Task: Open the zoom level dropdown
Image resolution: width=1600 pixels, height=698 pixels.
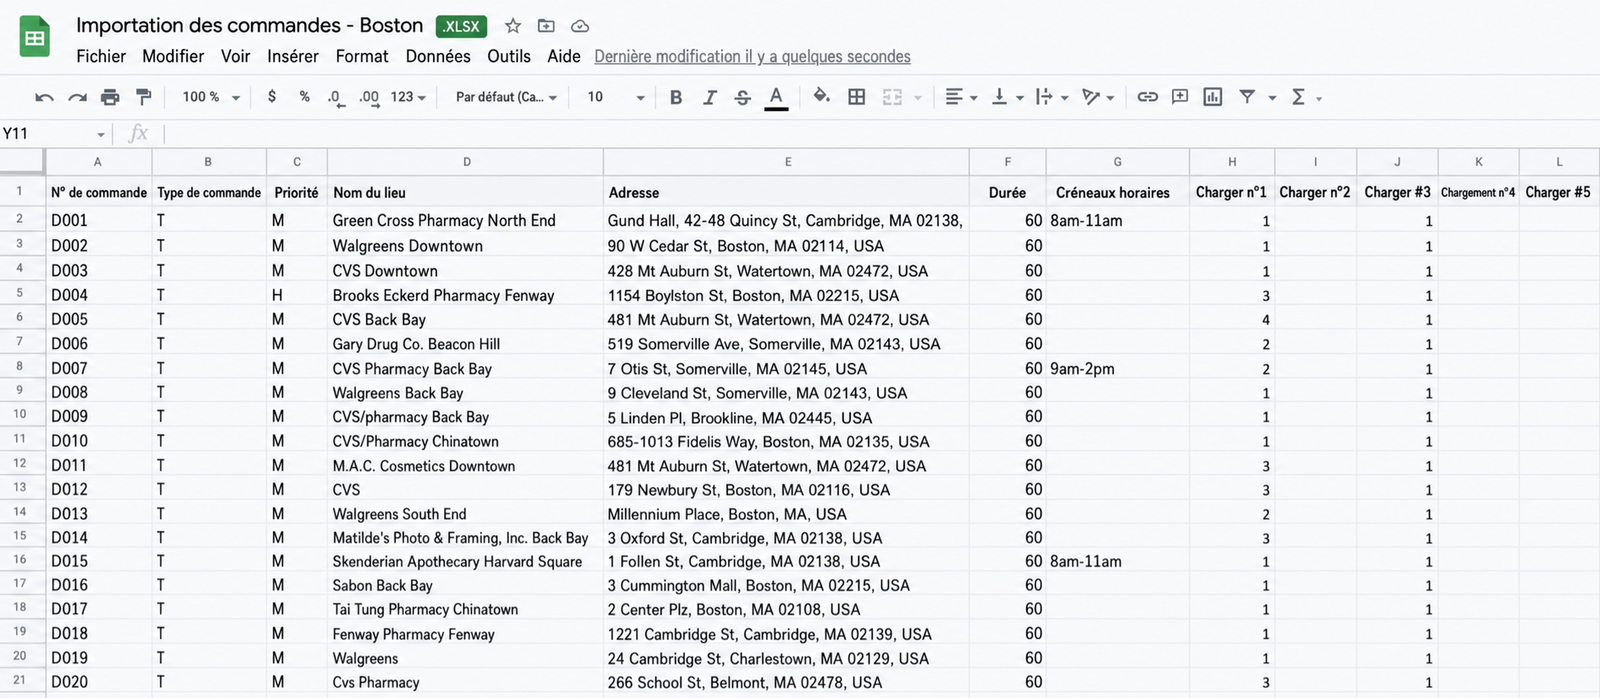Action: click(x=211, y=97)
